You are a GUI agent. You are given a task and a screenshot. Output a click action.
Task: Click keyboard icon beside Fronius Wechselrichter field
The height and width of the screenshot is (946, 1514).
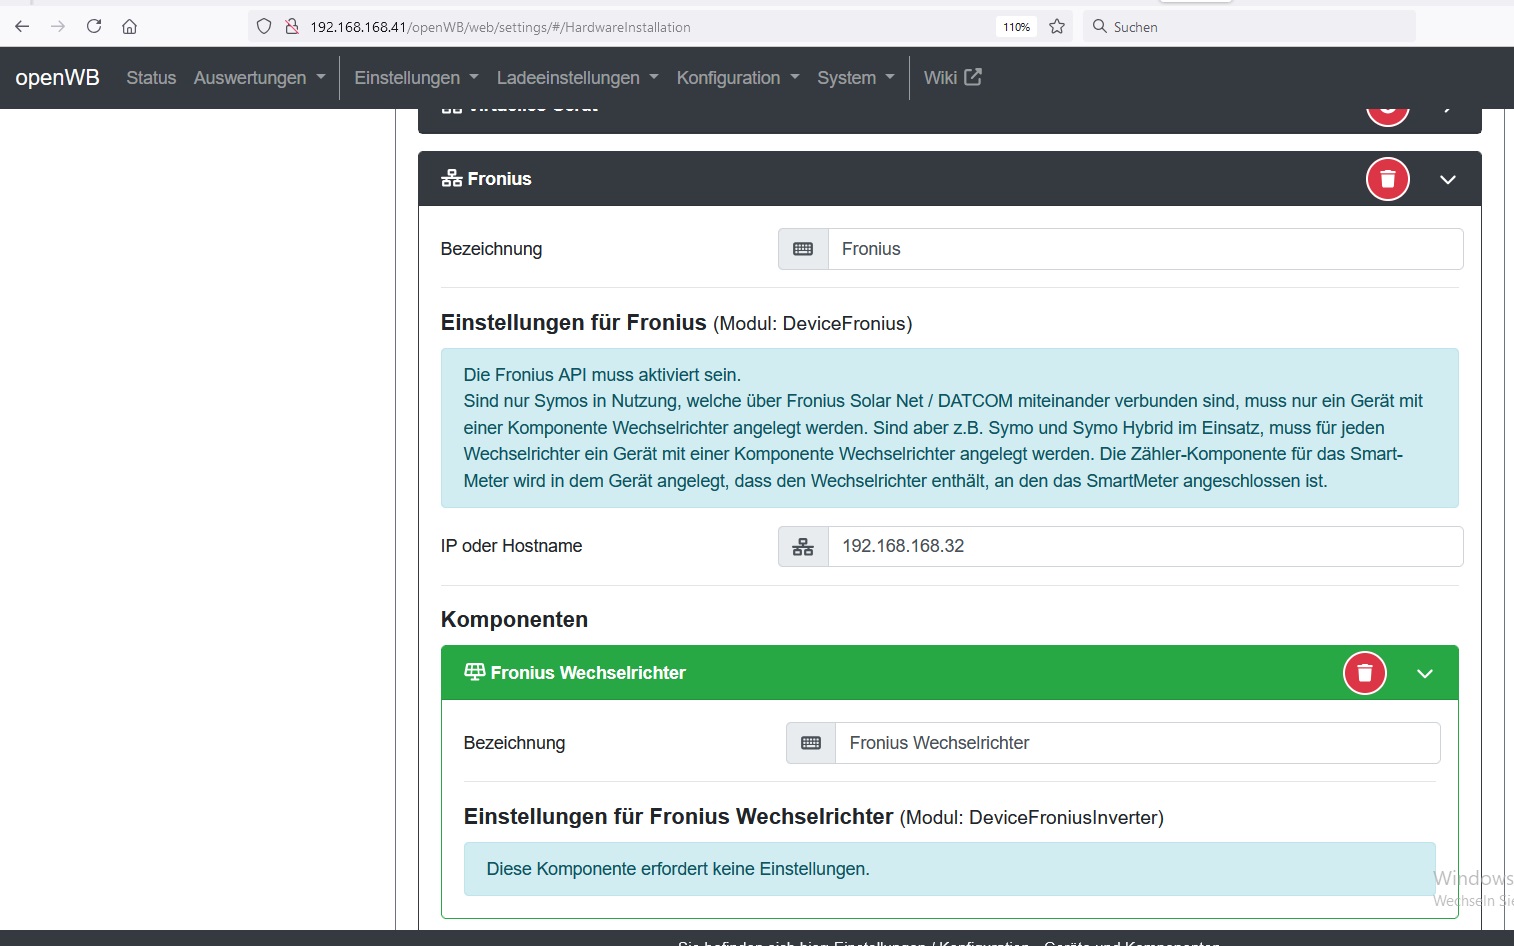(x=811, y=743)
